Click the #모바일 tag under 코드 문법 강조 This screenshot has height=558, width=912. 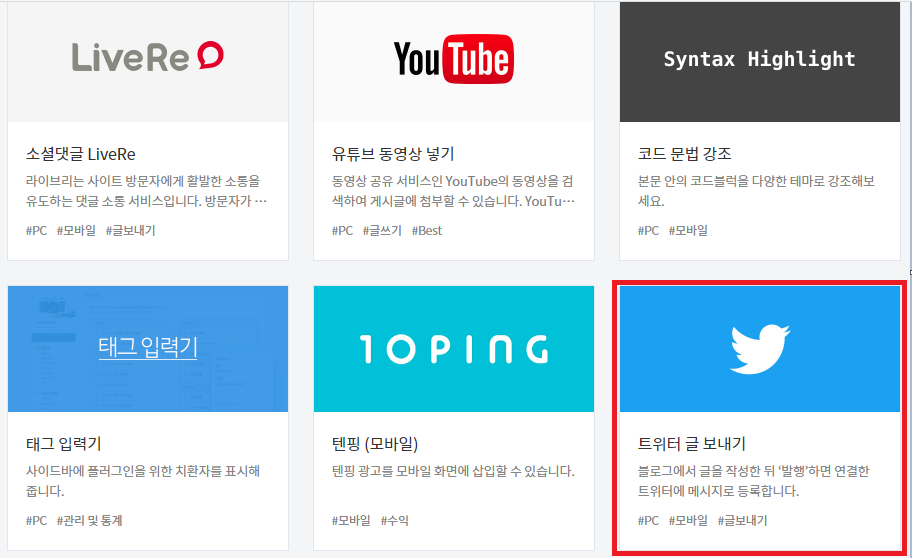pyautogui.click(x=688, y=230)
